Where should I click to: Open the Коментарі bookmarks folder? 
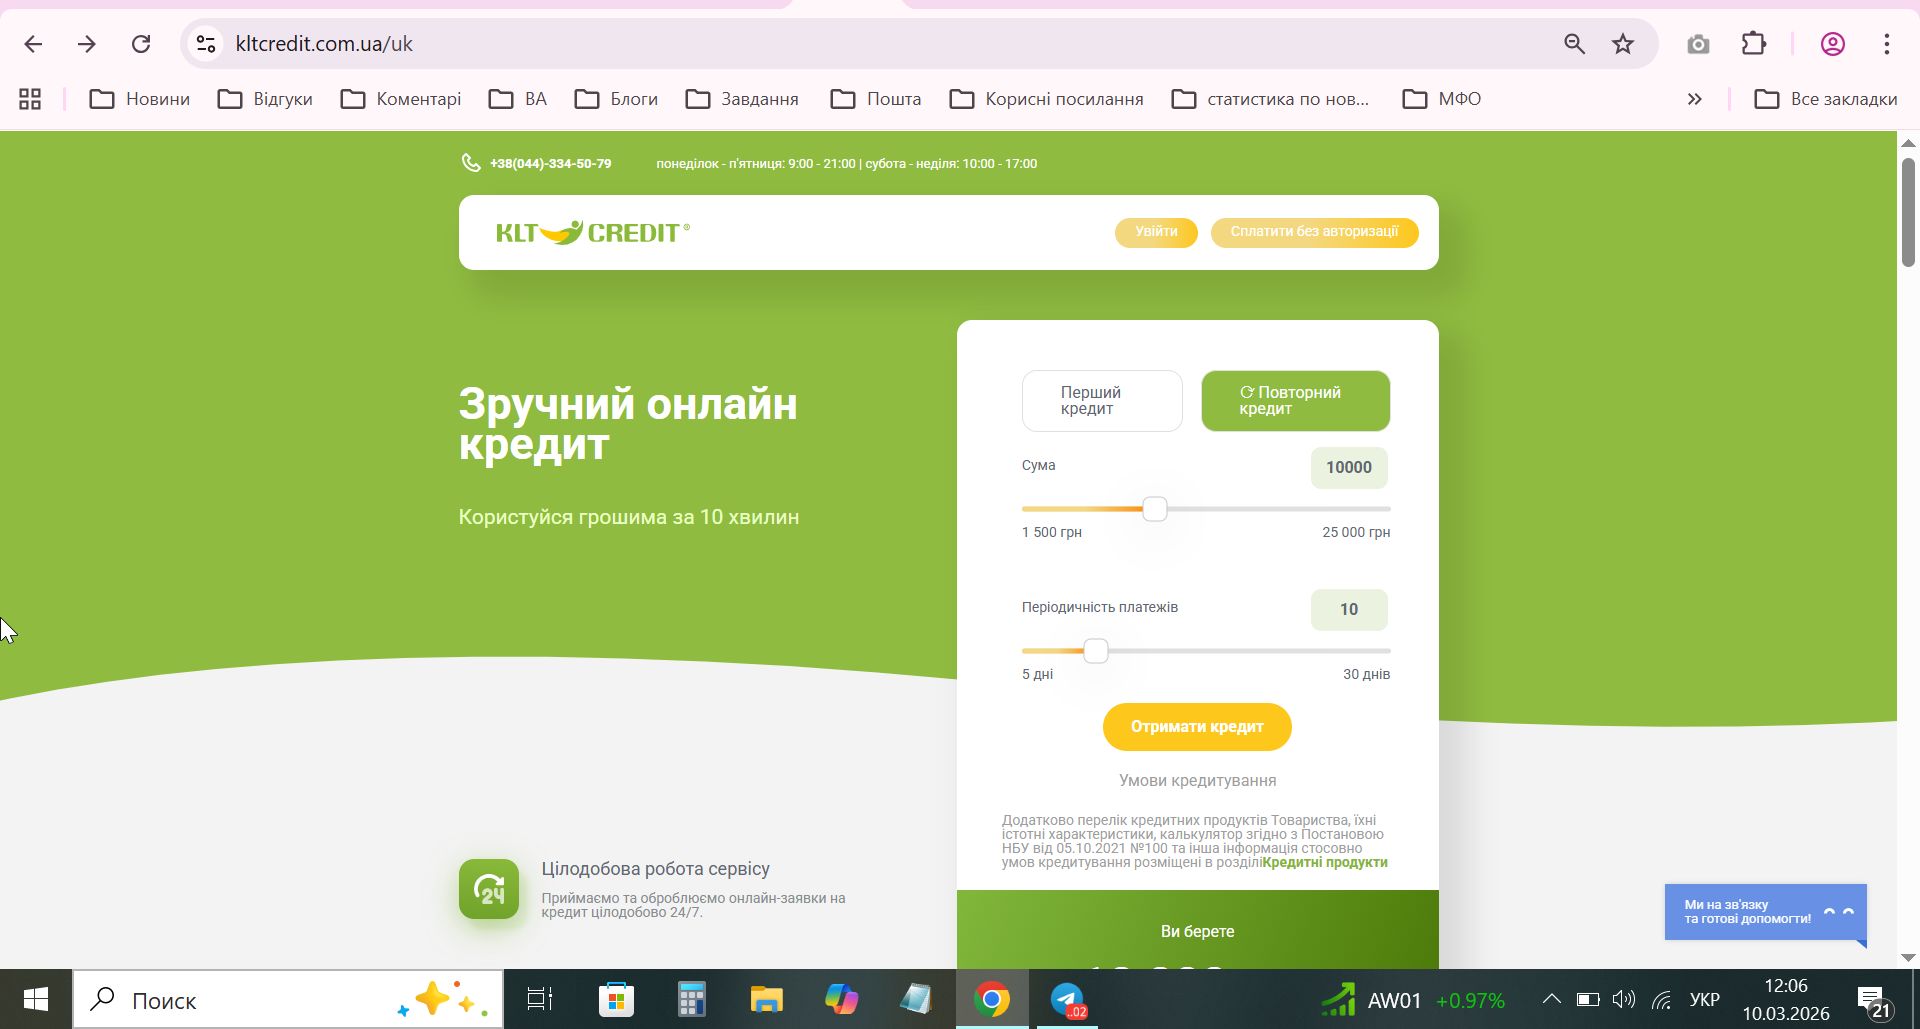coord(401,99)
